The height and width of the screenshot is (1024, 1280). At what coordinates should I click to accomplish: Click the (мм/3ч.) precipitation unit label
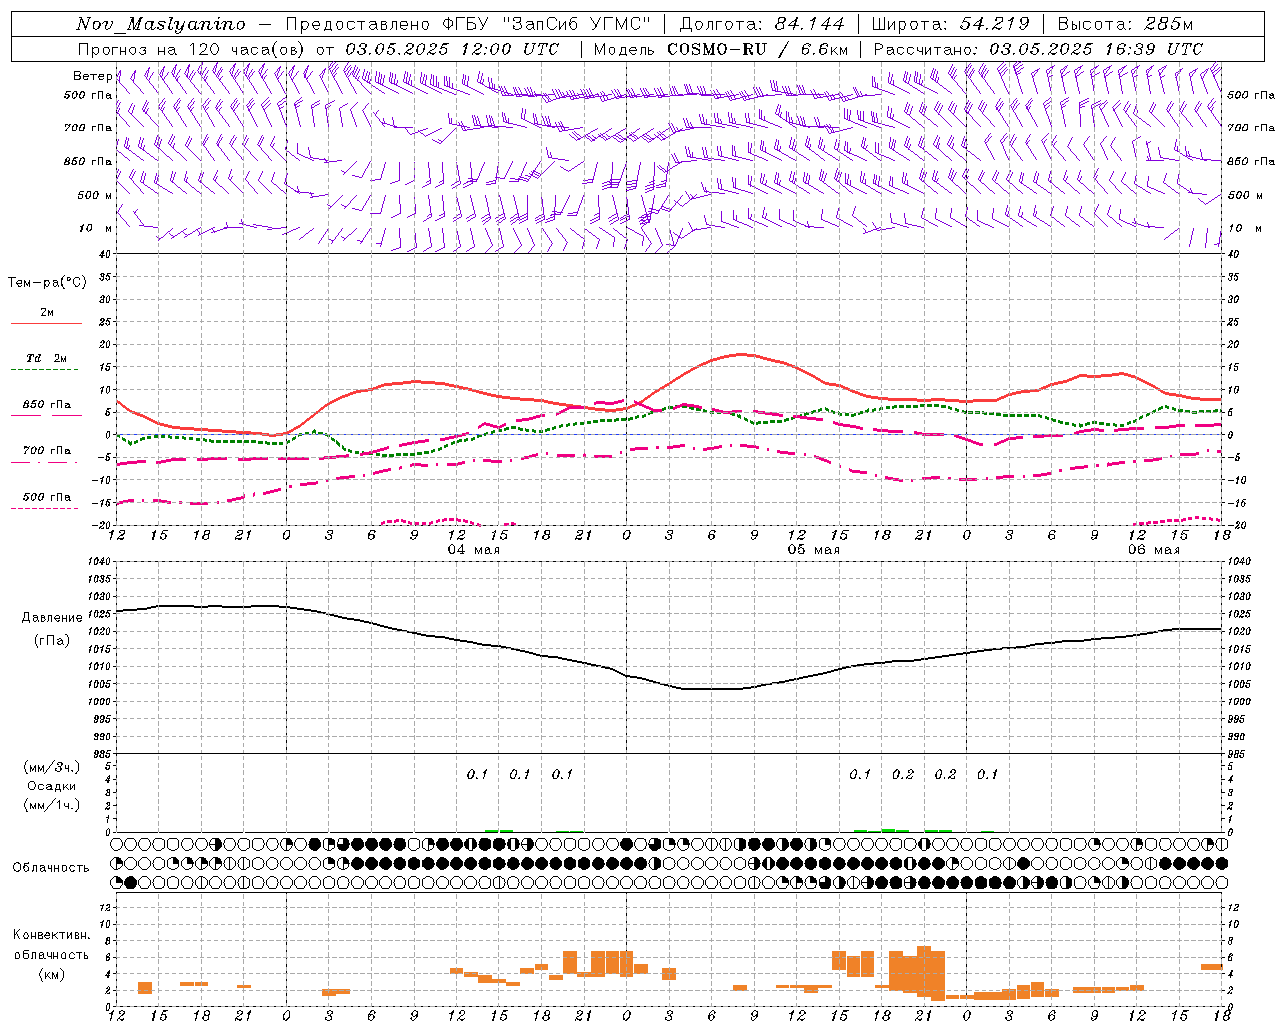51,767
